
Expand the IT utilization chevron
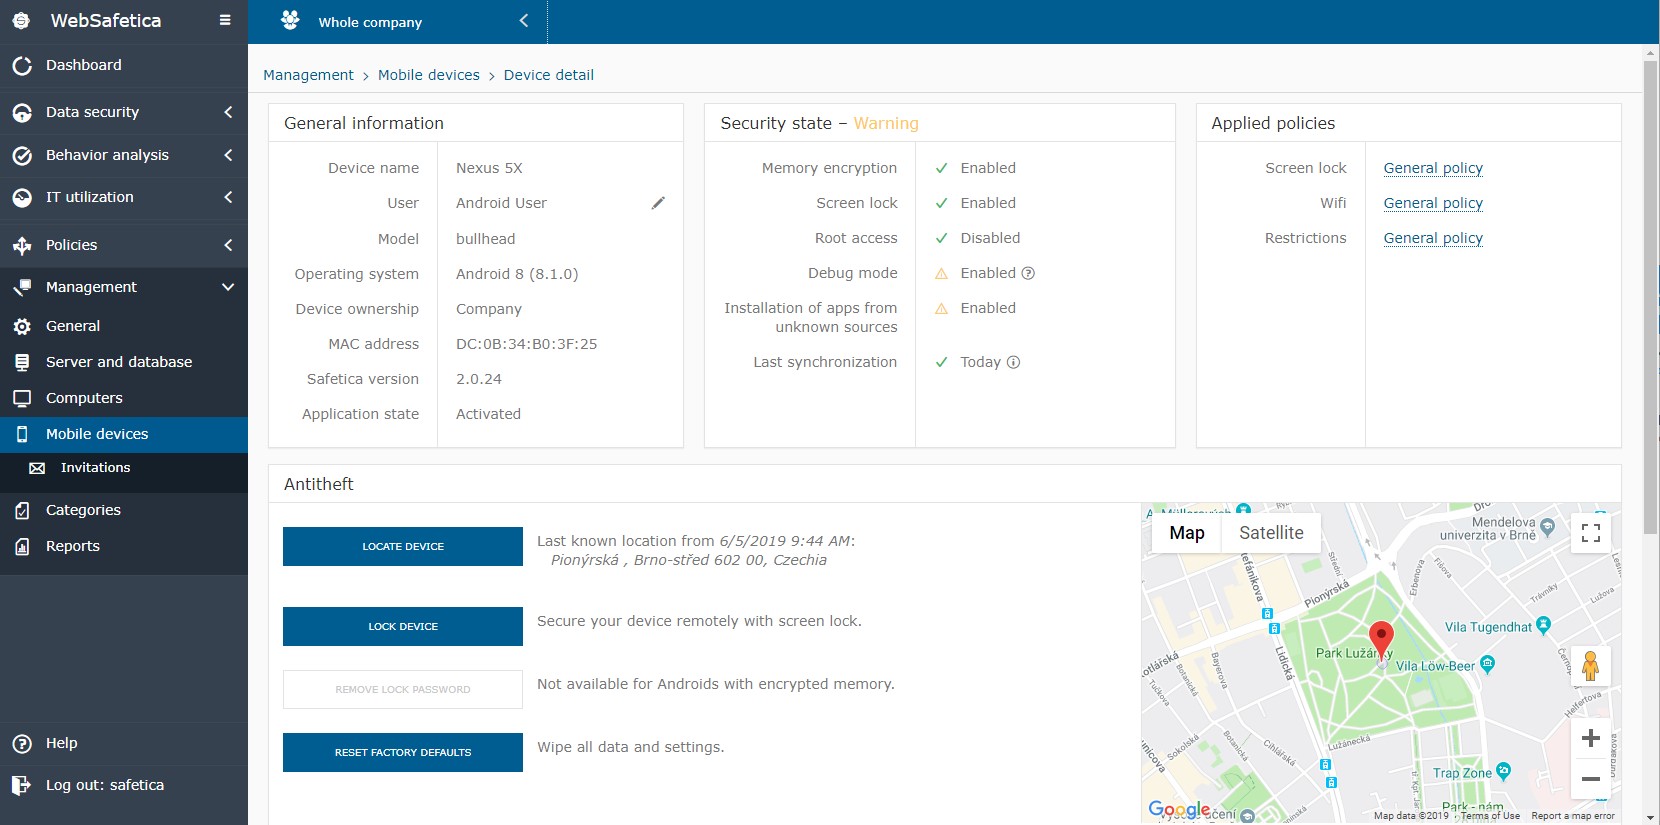228,197
